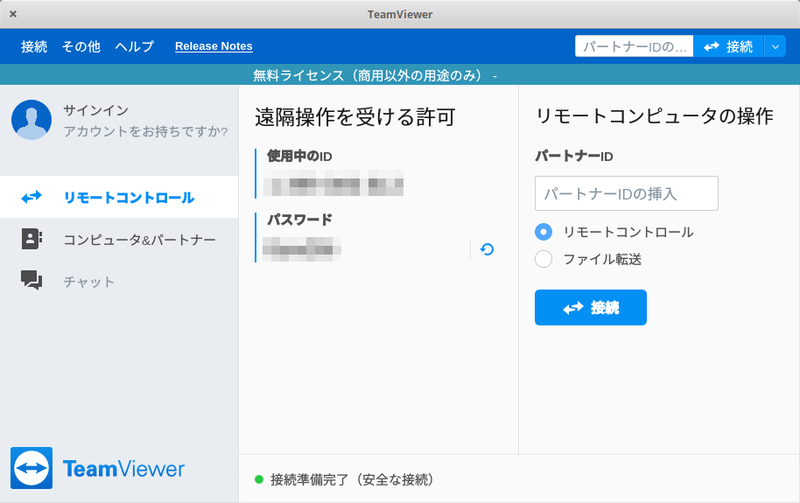
Task: Select the リモートコントロール radio button
Action: coord(543,232)
